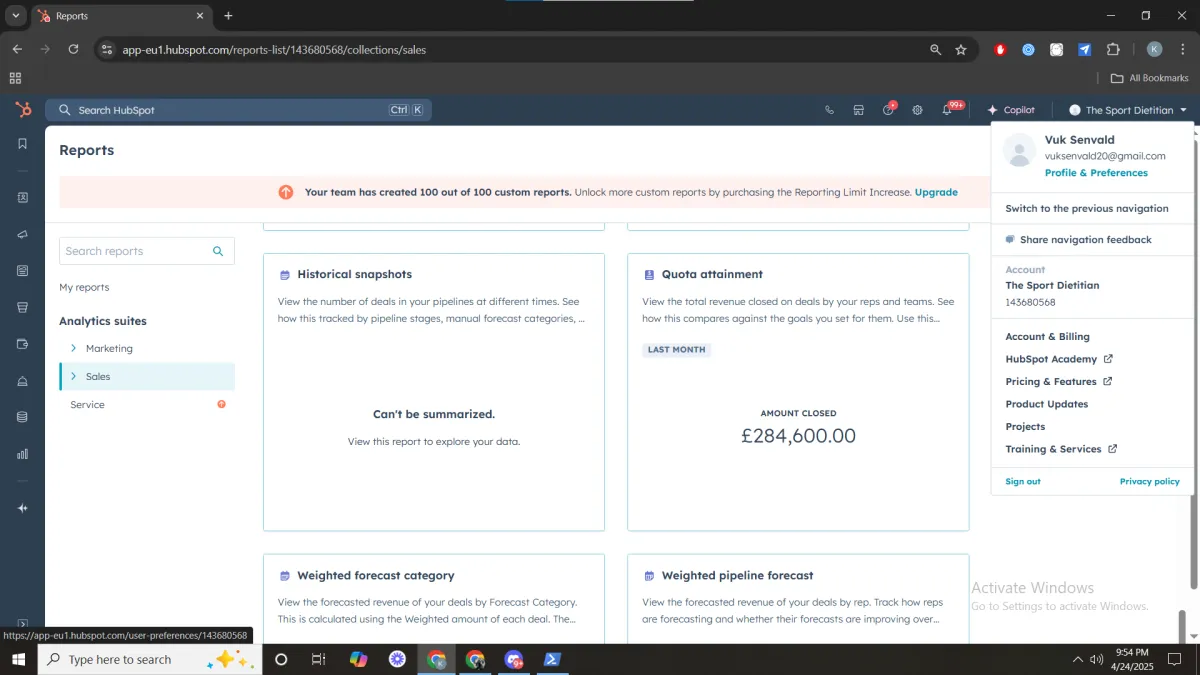1200x675 pixels.
Task: Click the Search HubSpot box
Action: point(238,110)
